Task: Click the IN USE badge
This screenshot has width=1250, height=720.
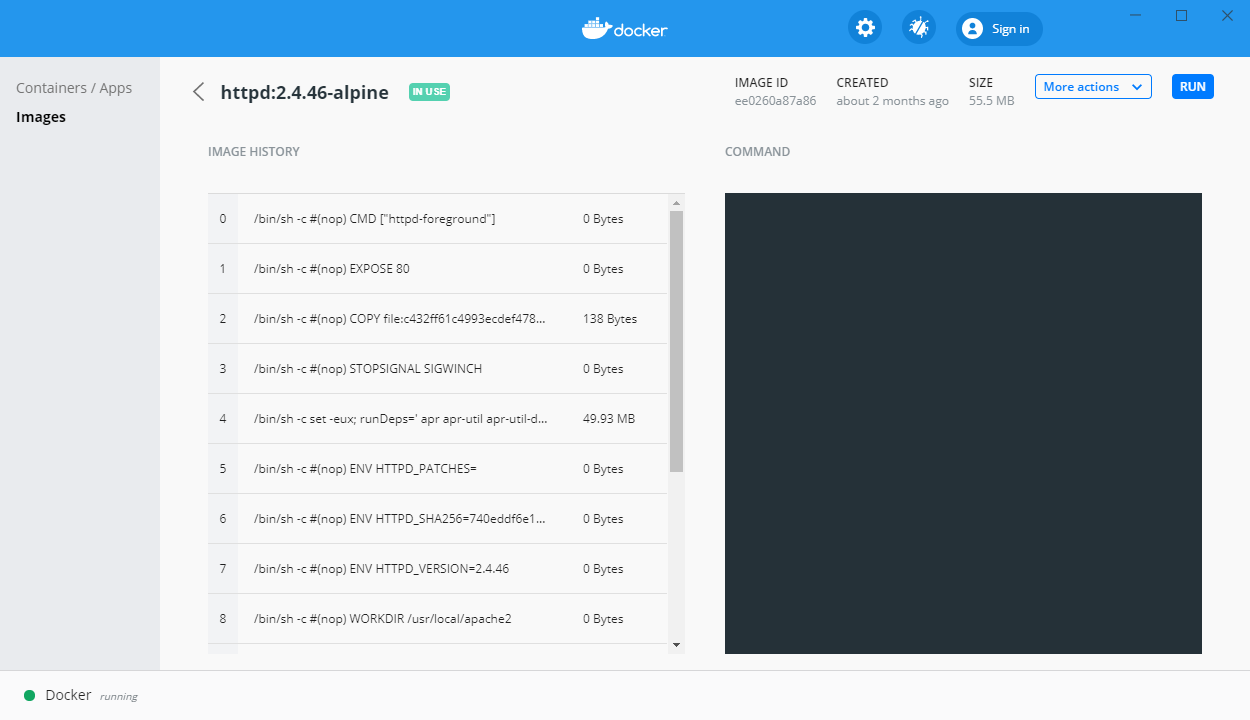Action: click(x=429, y=92)
